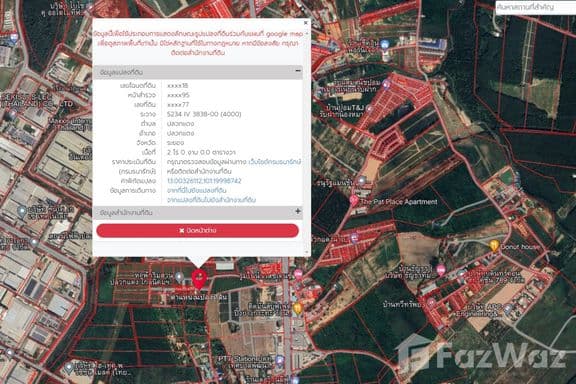
Task: Select the survey sheet value 5234 IV 3838-00 (4000)
Action: (204, 114)
